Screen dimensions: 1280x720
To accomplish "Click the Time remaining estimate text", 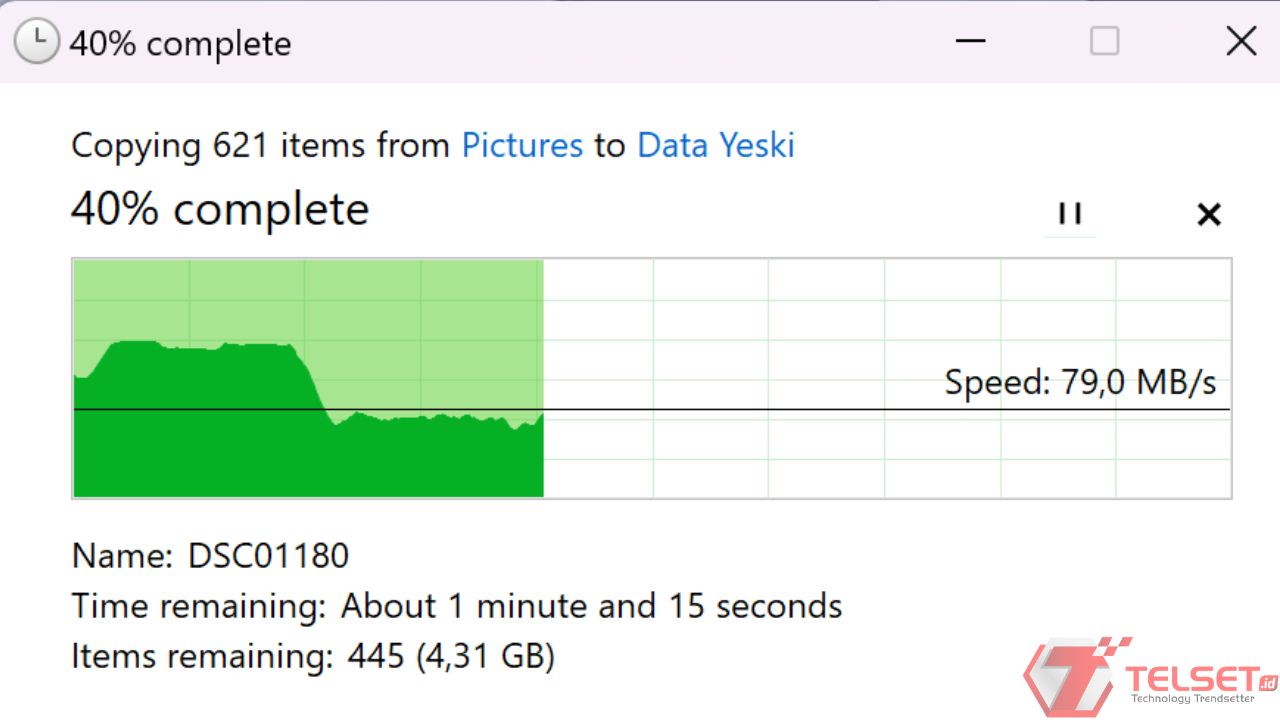I will click(x=456, y=606).
